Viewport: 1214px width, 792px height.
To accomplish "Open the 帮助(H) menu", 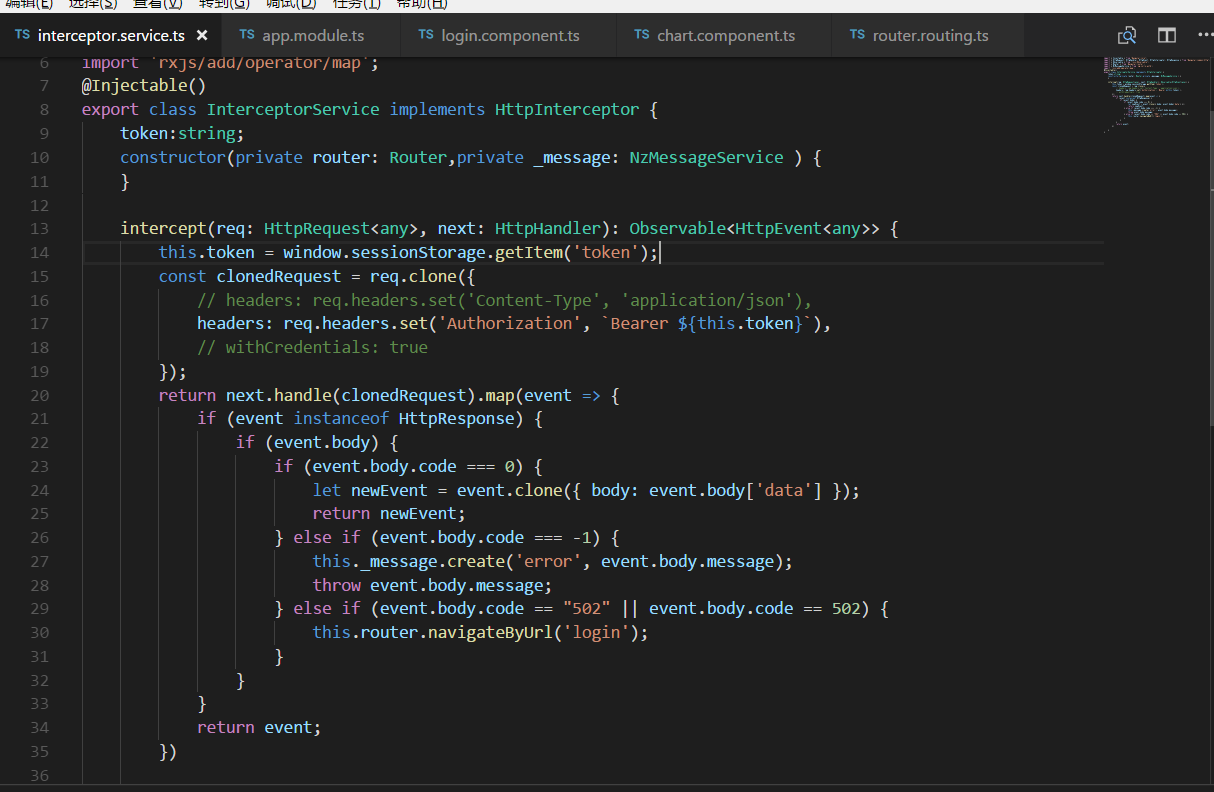I will [422, 4].
